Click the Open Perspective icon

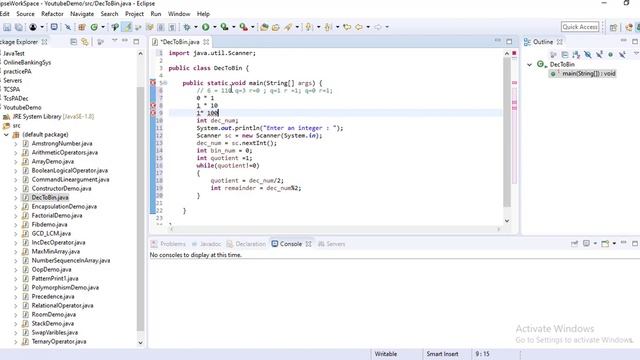(613, 27)
